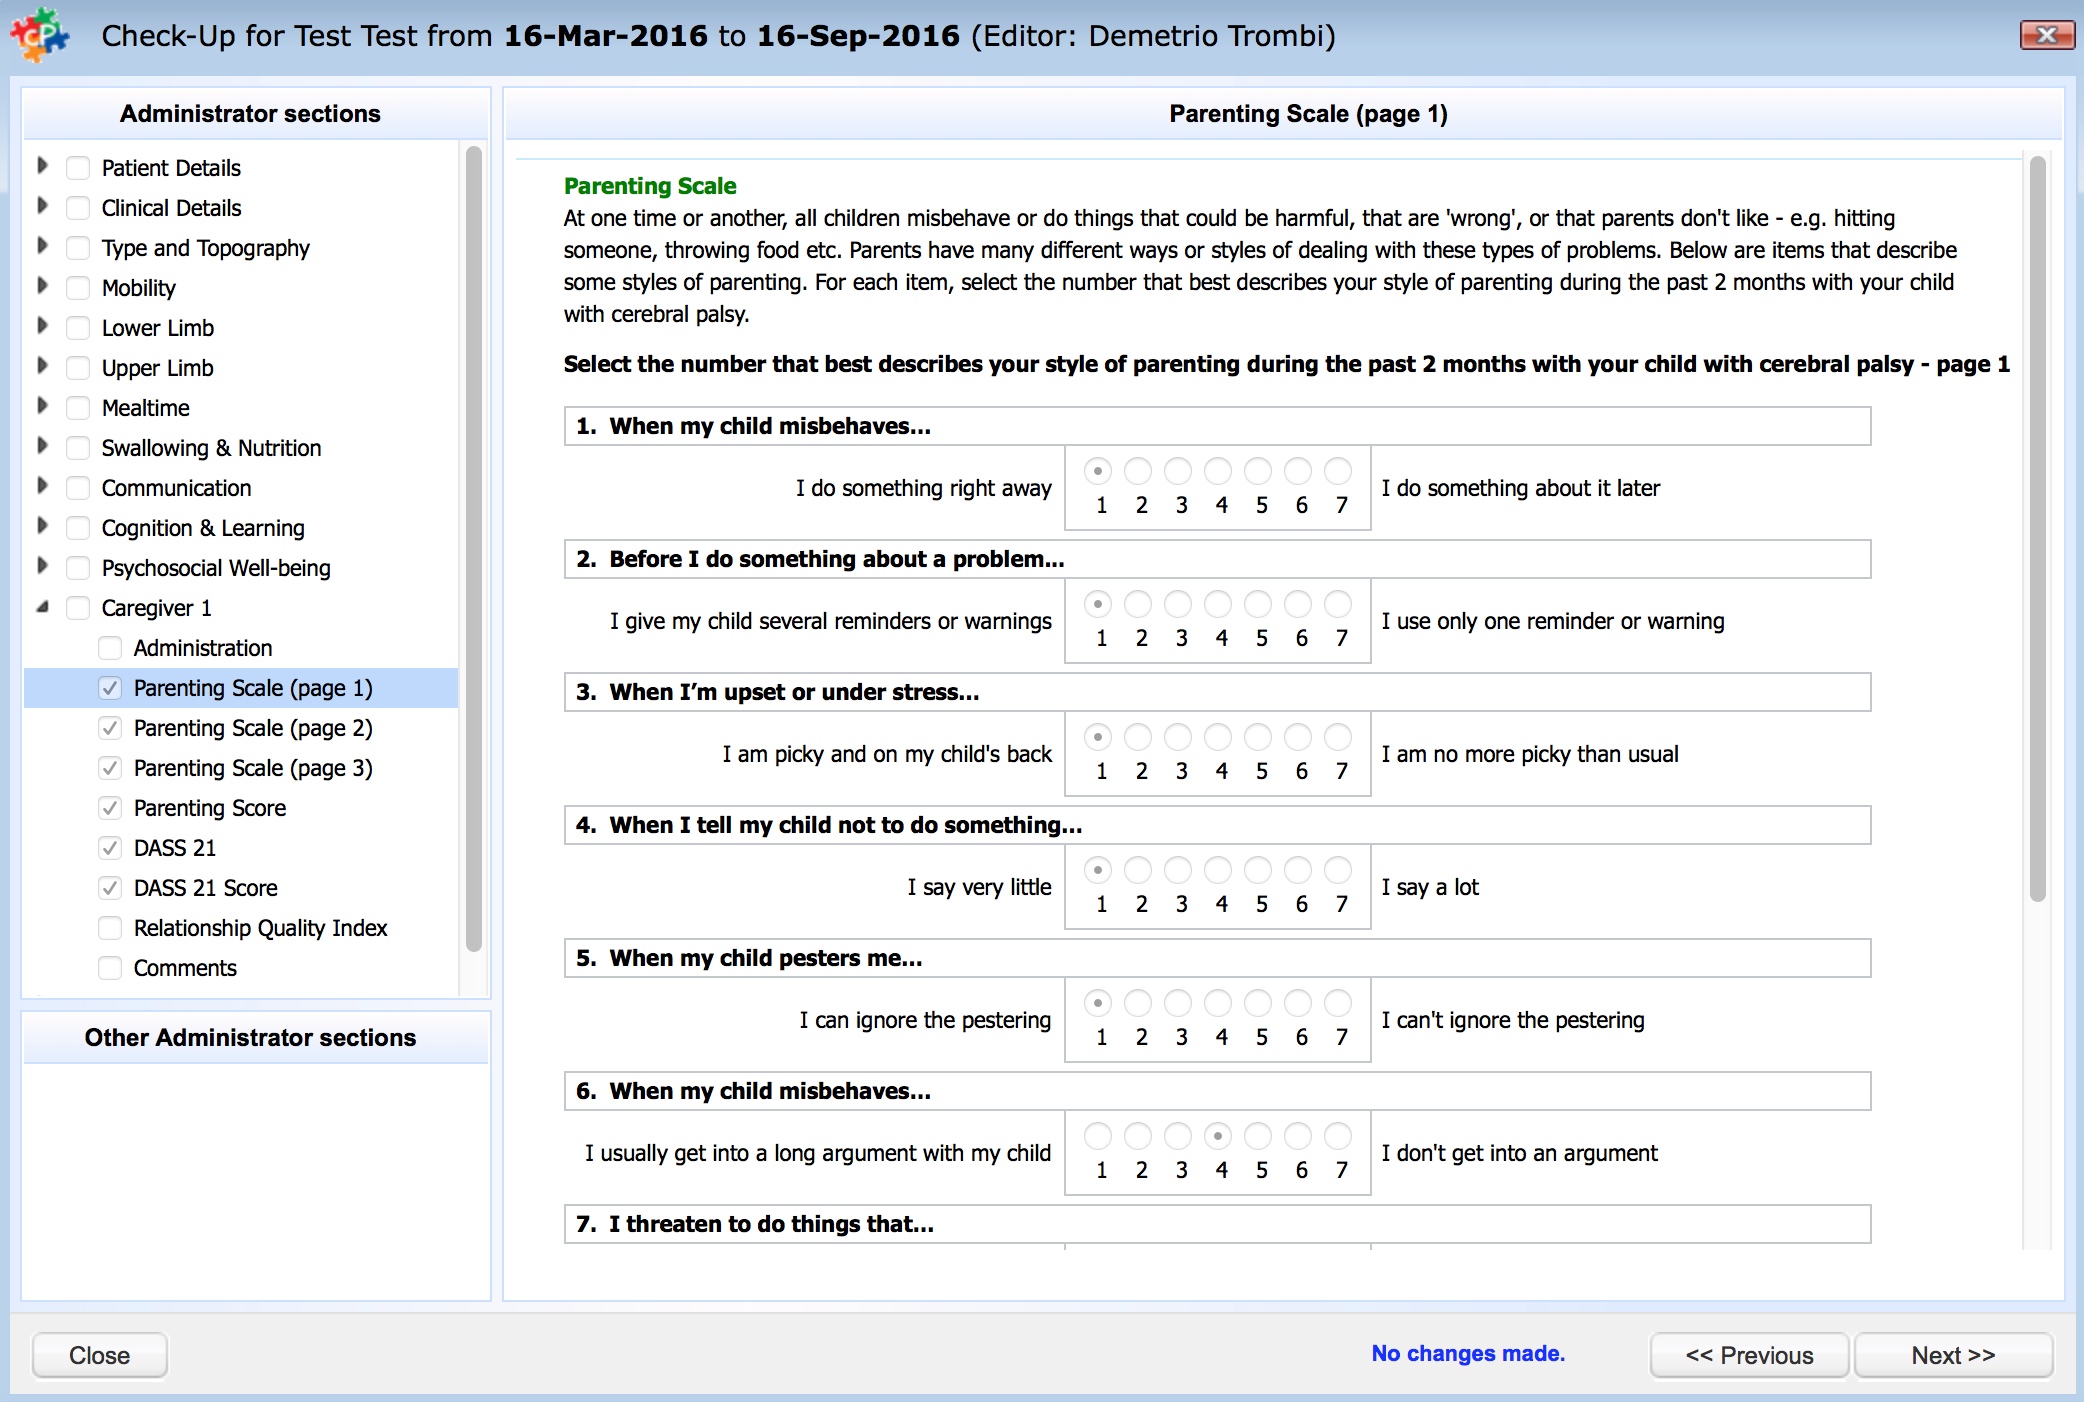
Task: Tick the Clinical Details checkbox
Action: (x=78, y=208)
